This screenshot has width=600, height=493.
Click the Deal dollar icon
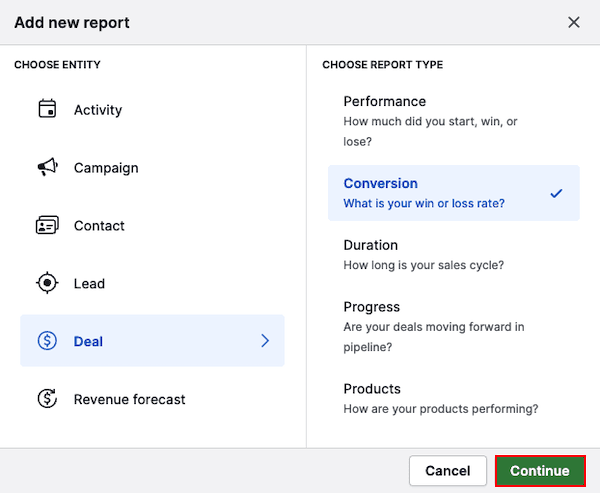click(x=47, y=341)
